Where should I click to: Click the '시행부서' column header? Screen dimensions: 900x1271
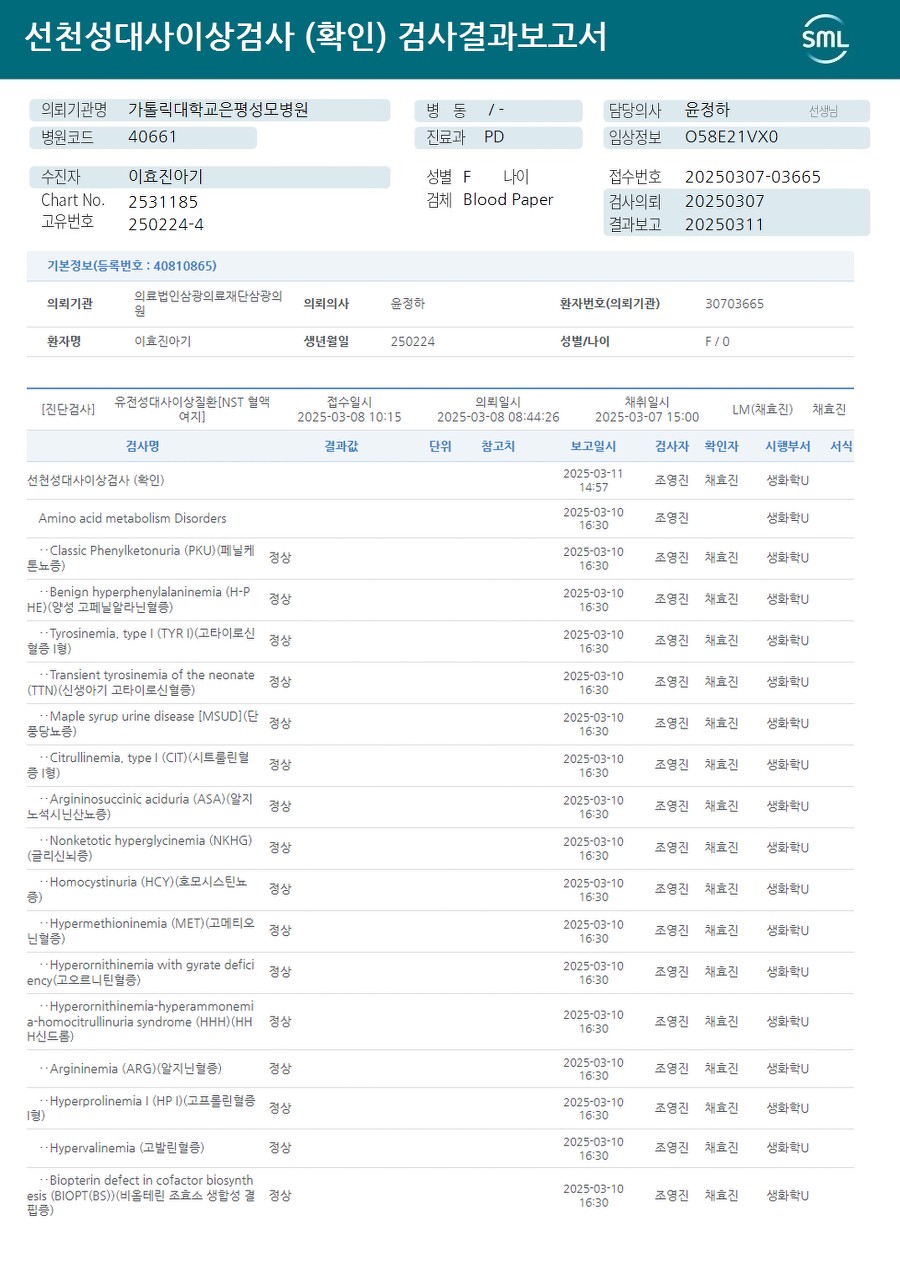pyautogui.click(x=788, y=446)
